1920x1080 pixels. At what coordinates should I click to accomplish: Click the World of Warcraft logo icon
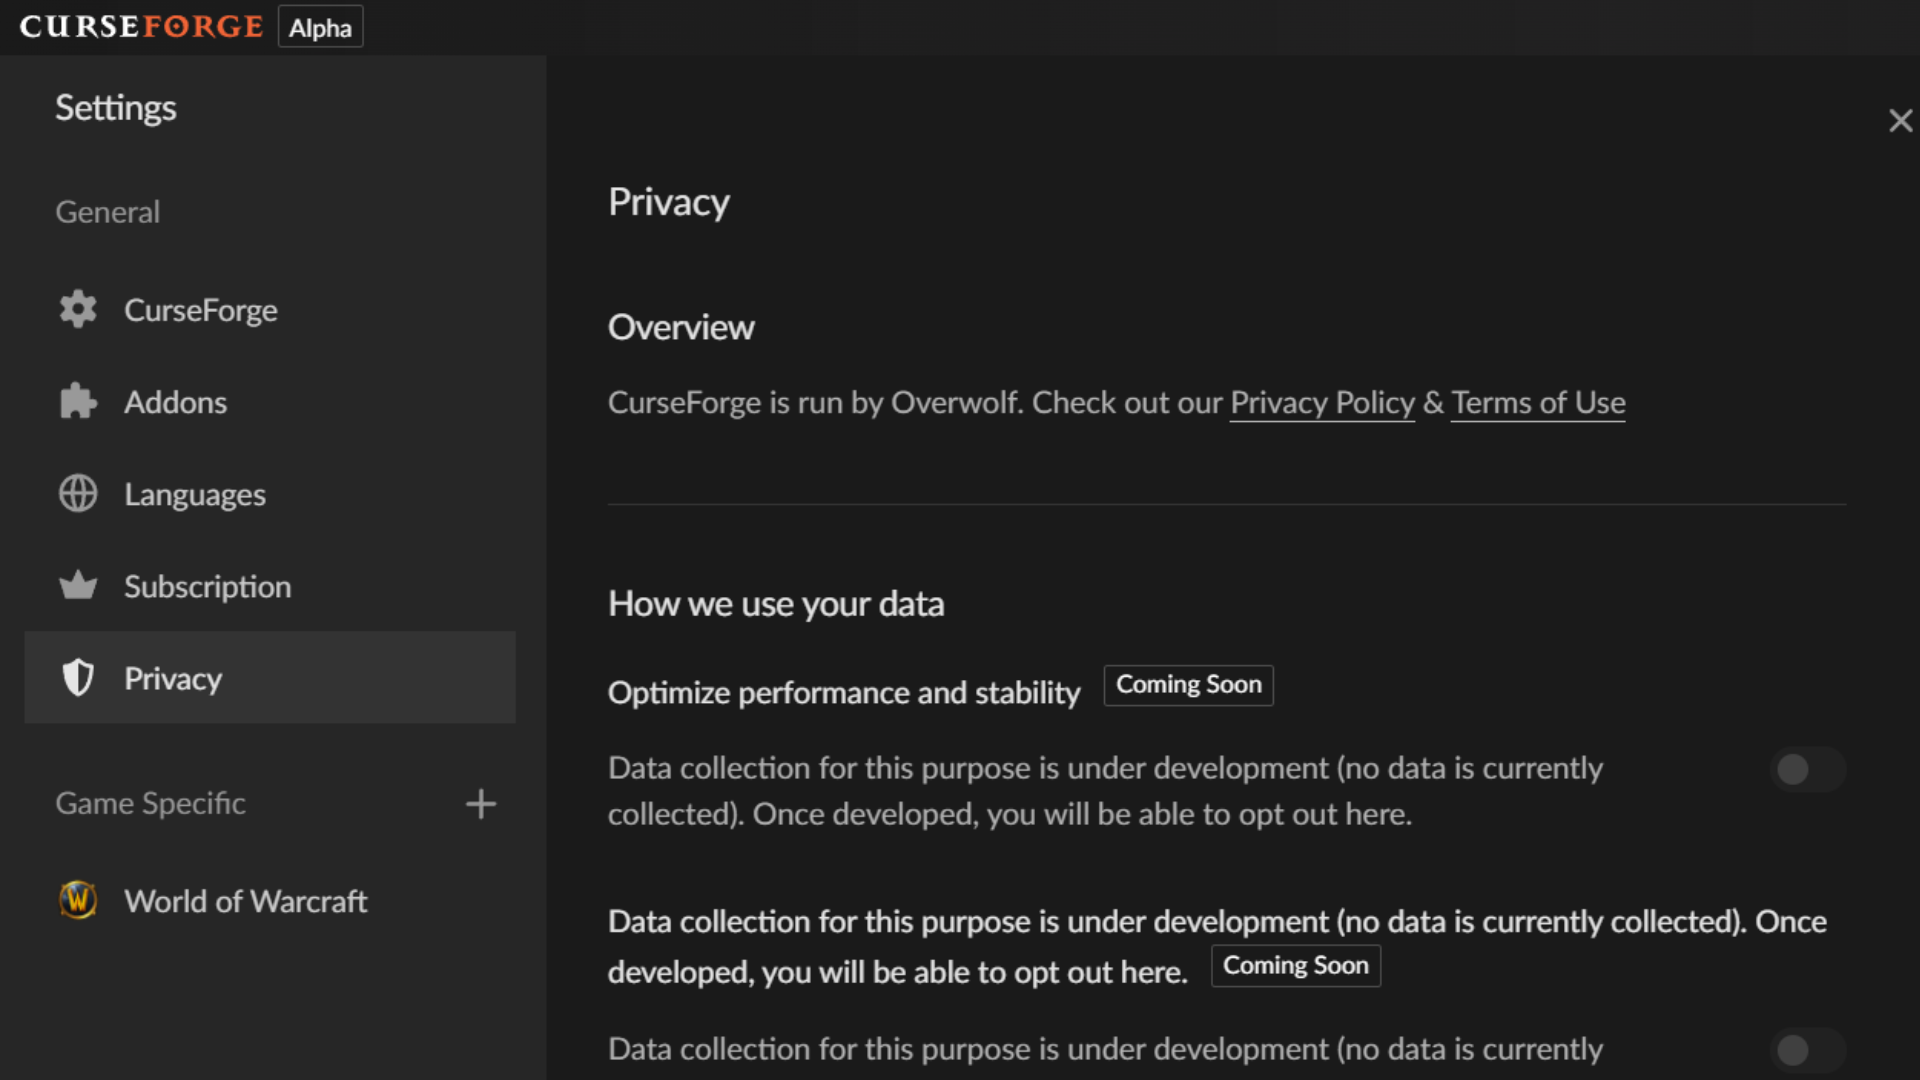point(78,901)
